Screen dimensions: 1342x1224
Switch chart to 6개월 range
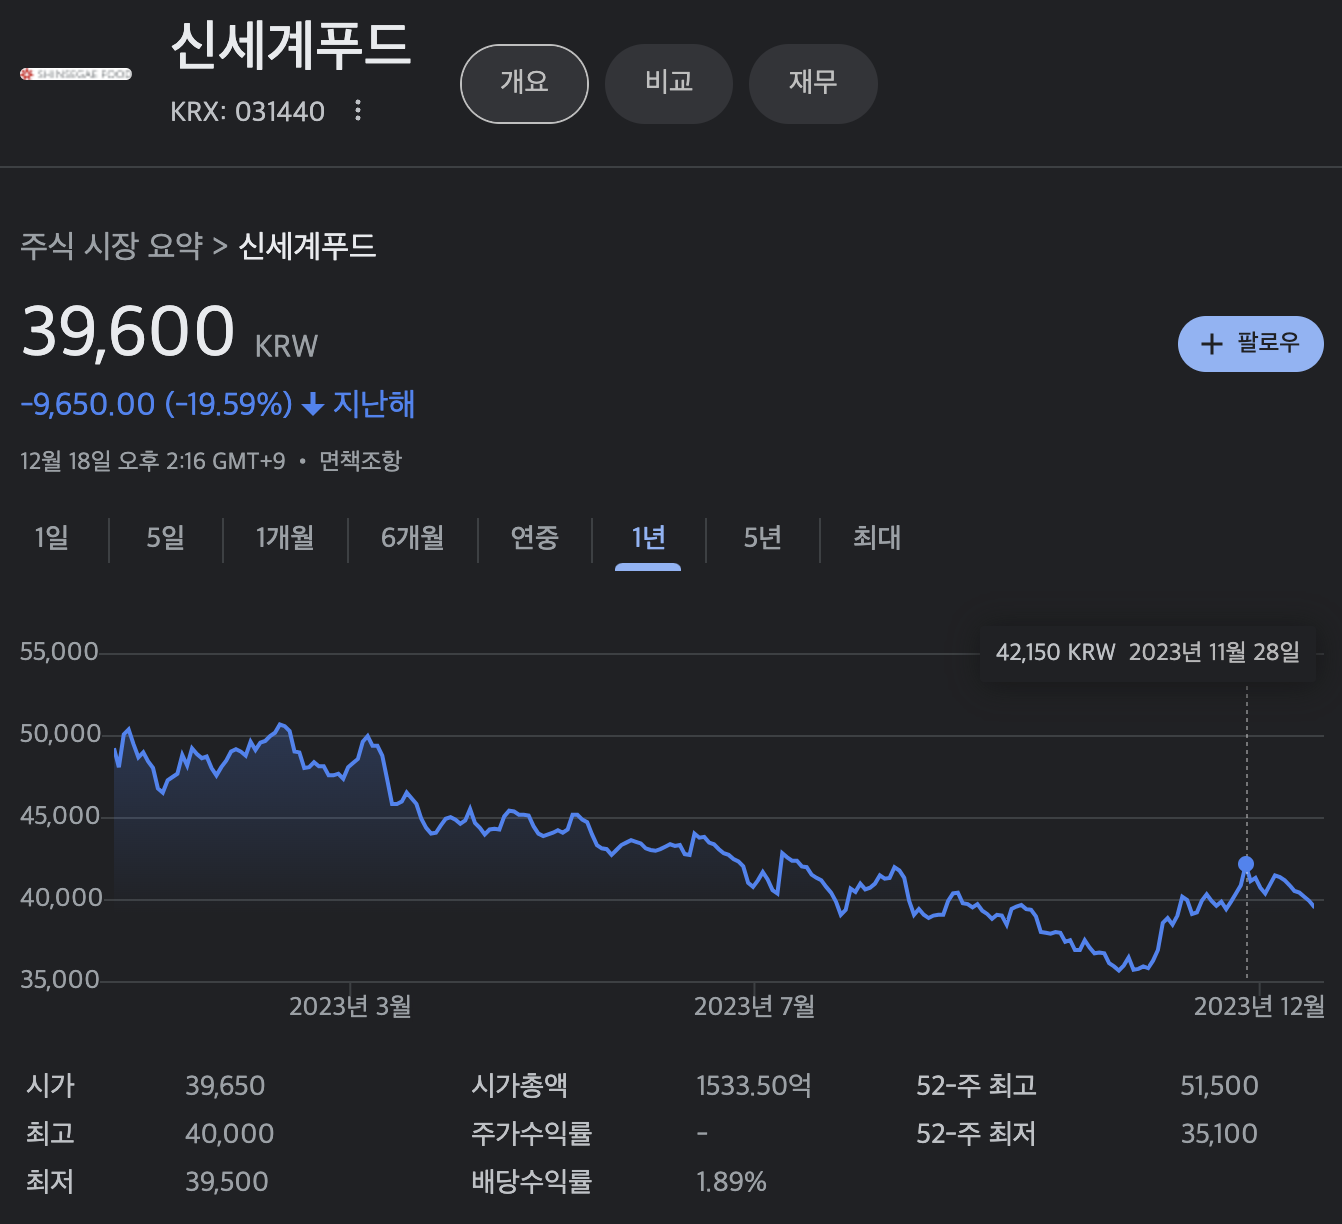point(413,538)
